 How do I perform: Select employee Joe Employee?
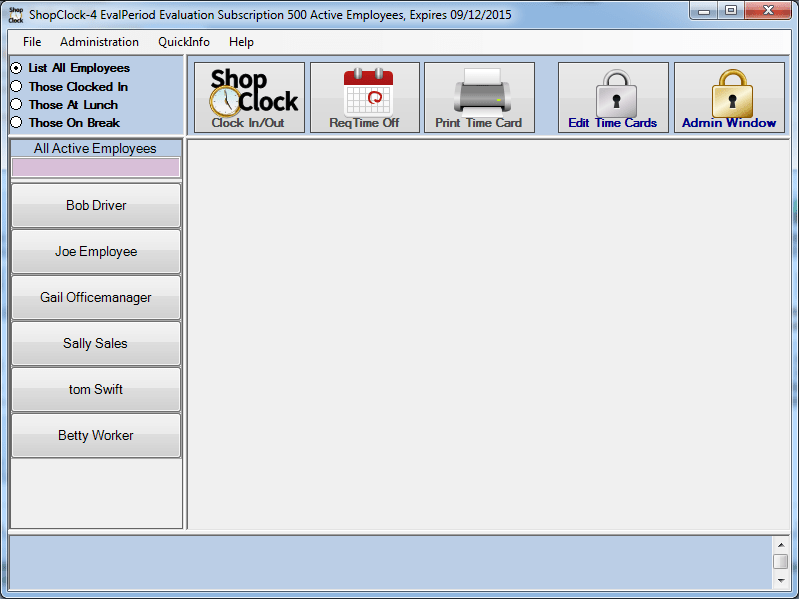(x=96, y=251)
